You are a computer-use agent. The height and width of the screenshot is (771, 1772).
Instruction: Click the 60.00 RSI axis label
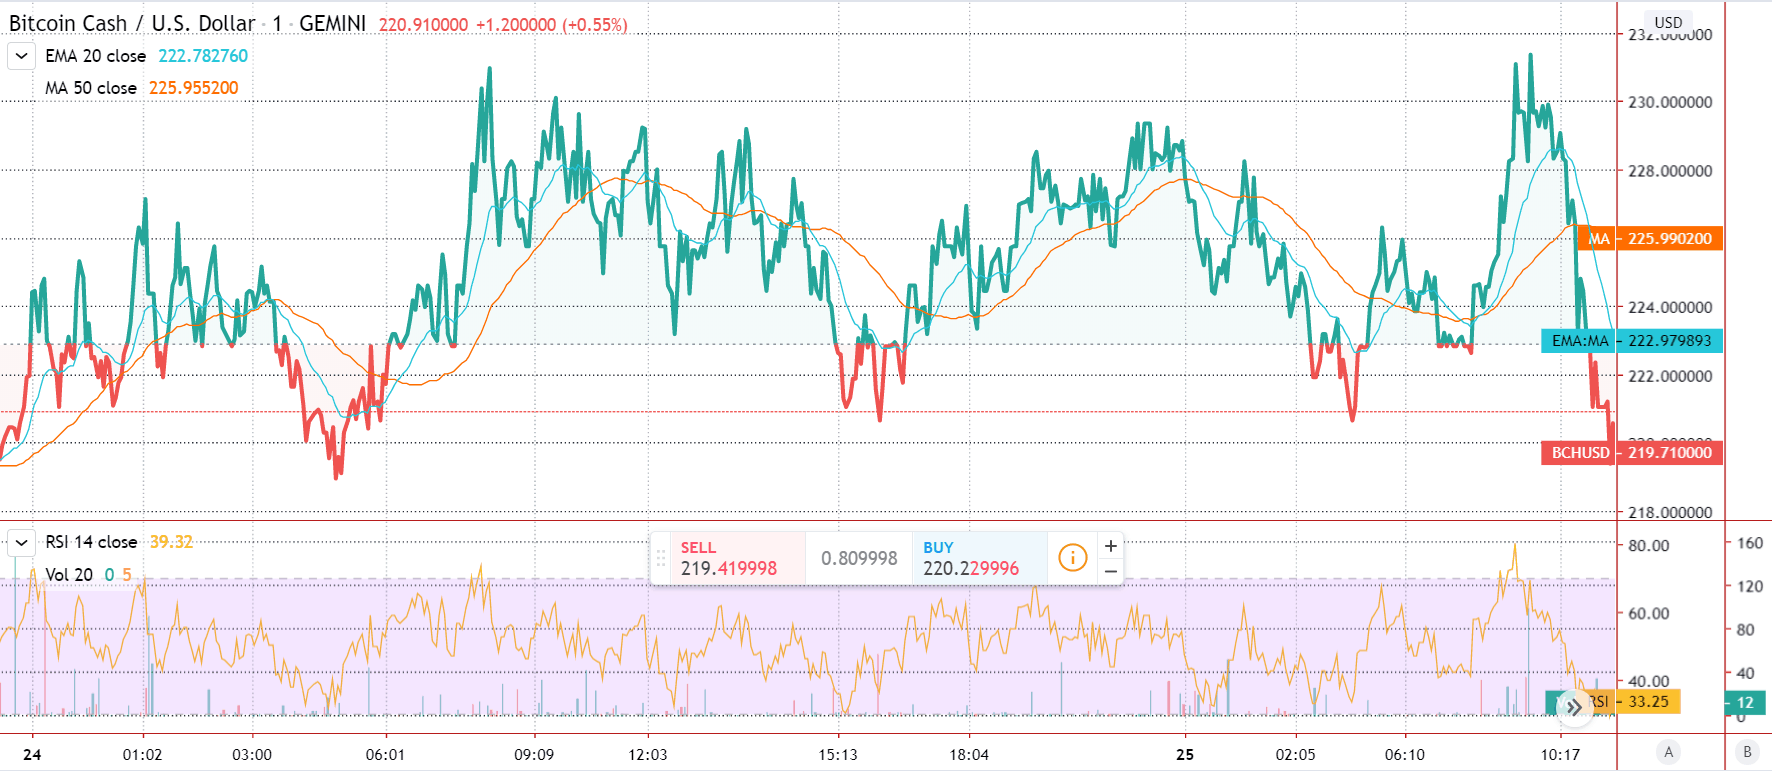(x=1648, y=614)
